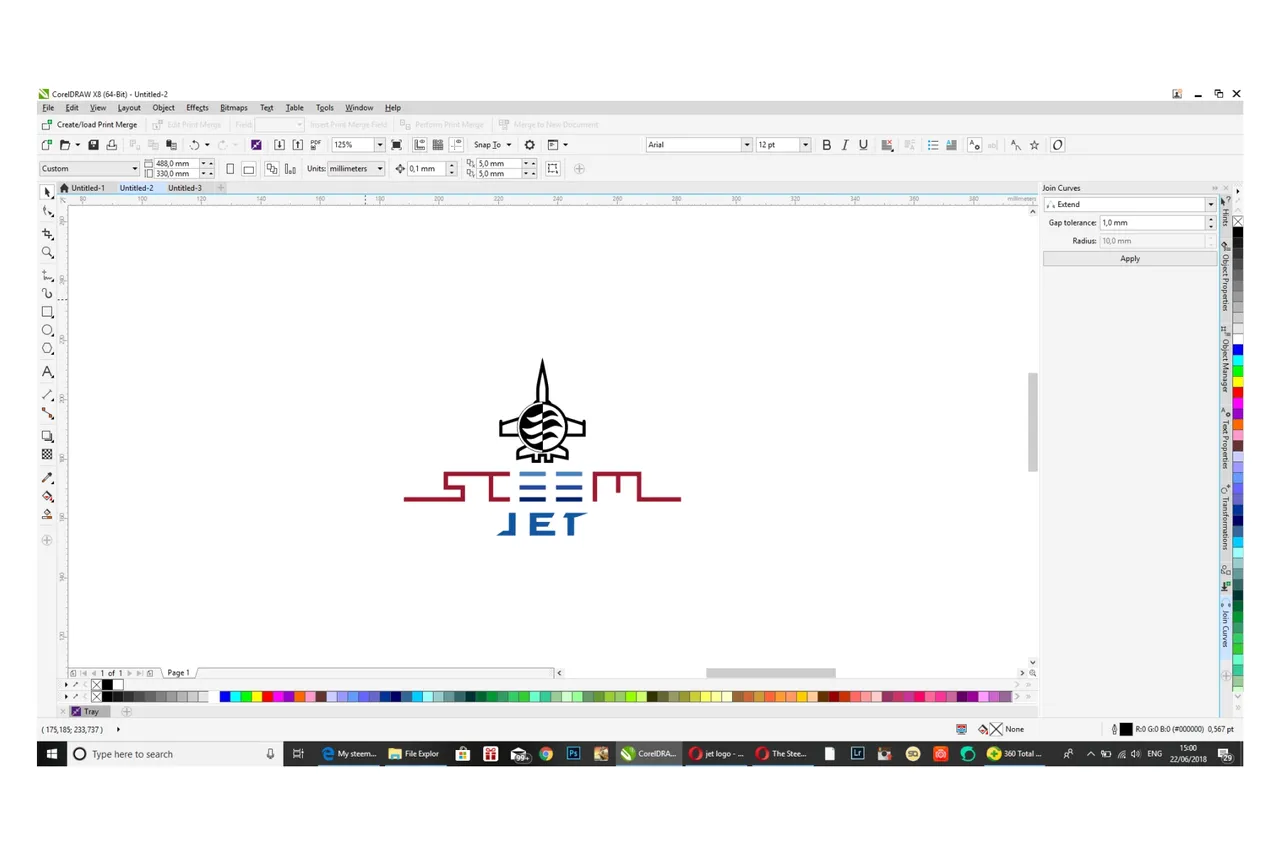
Task: Click the yellow swatch in vertical palette
Action: pos(1238,381)
